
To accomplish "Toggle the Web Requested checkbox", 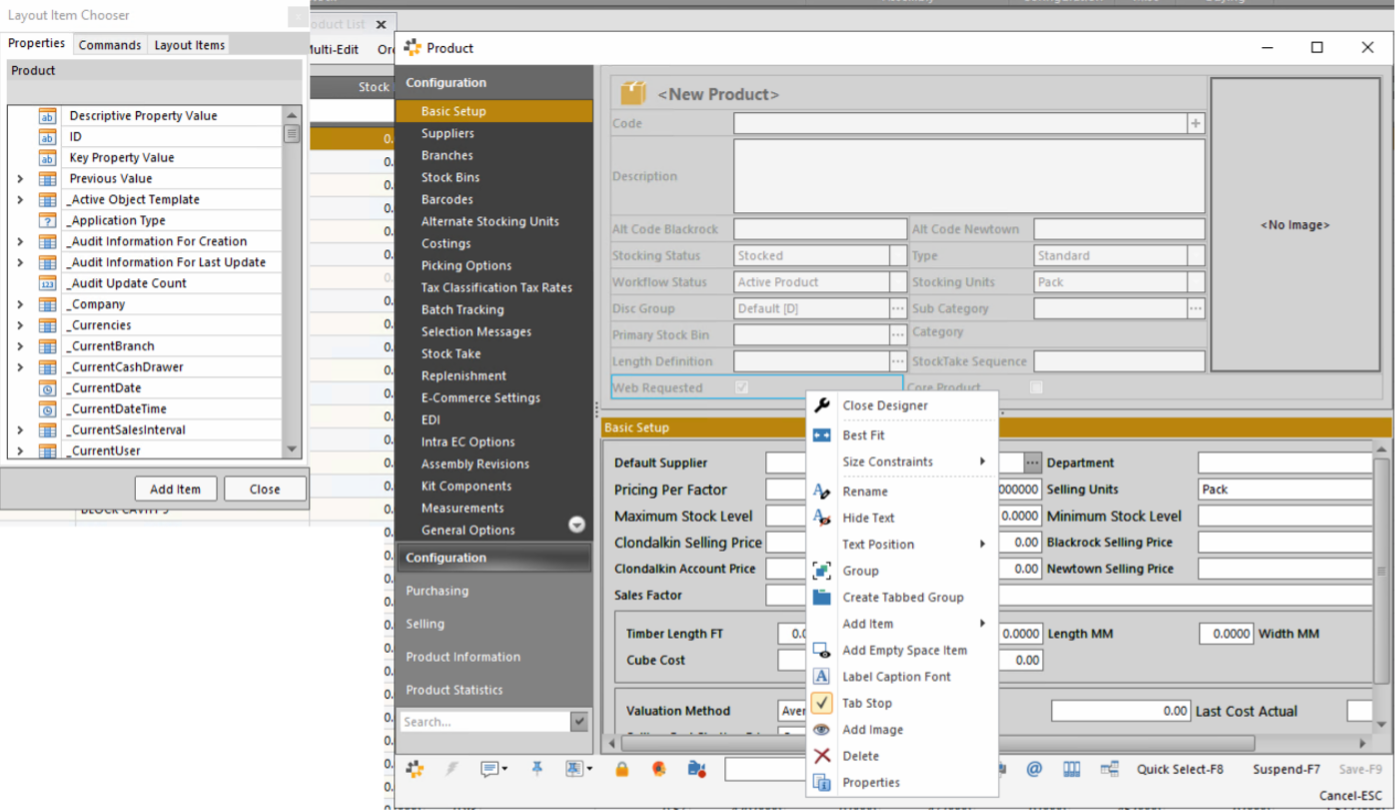I will click(x=741, y=388).
